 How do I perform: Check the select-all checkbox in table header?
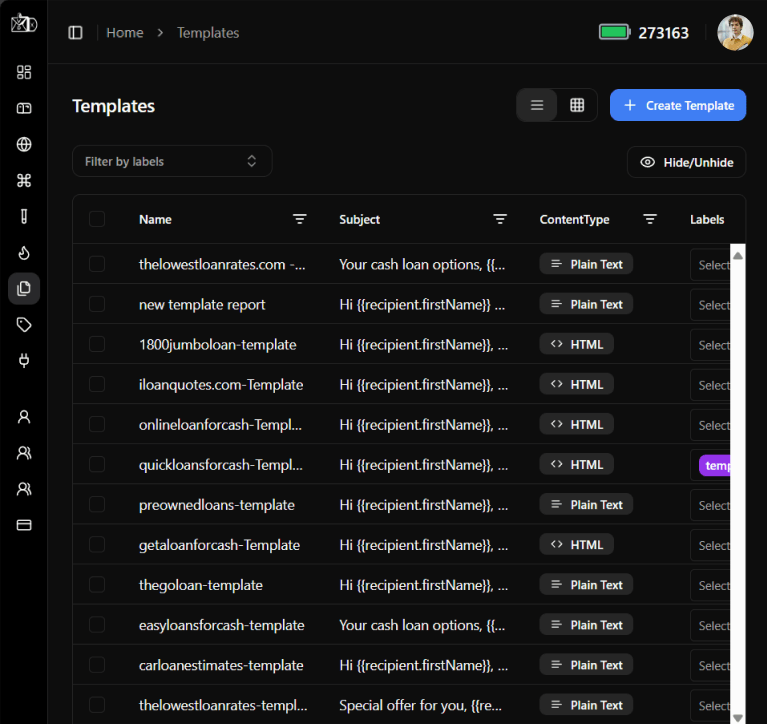point(97,219)
